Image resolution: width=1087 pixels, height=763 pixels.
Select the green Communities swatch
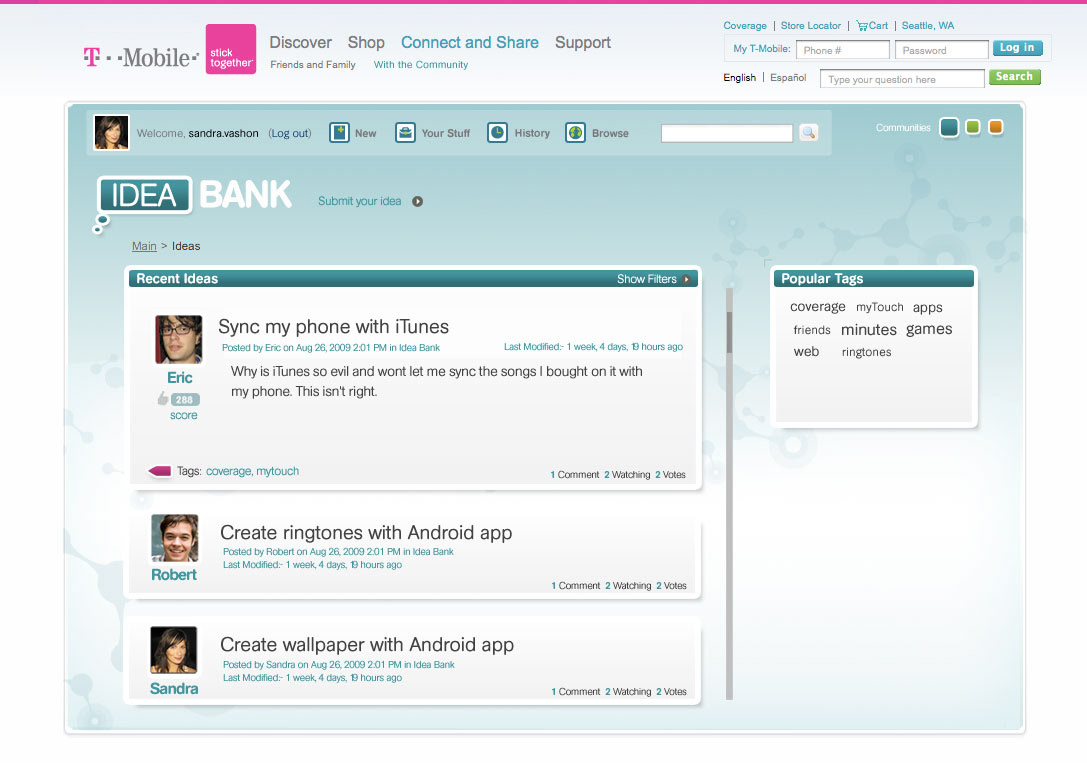pyautogui.click(x=973, y=127)
